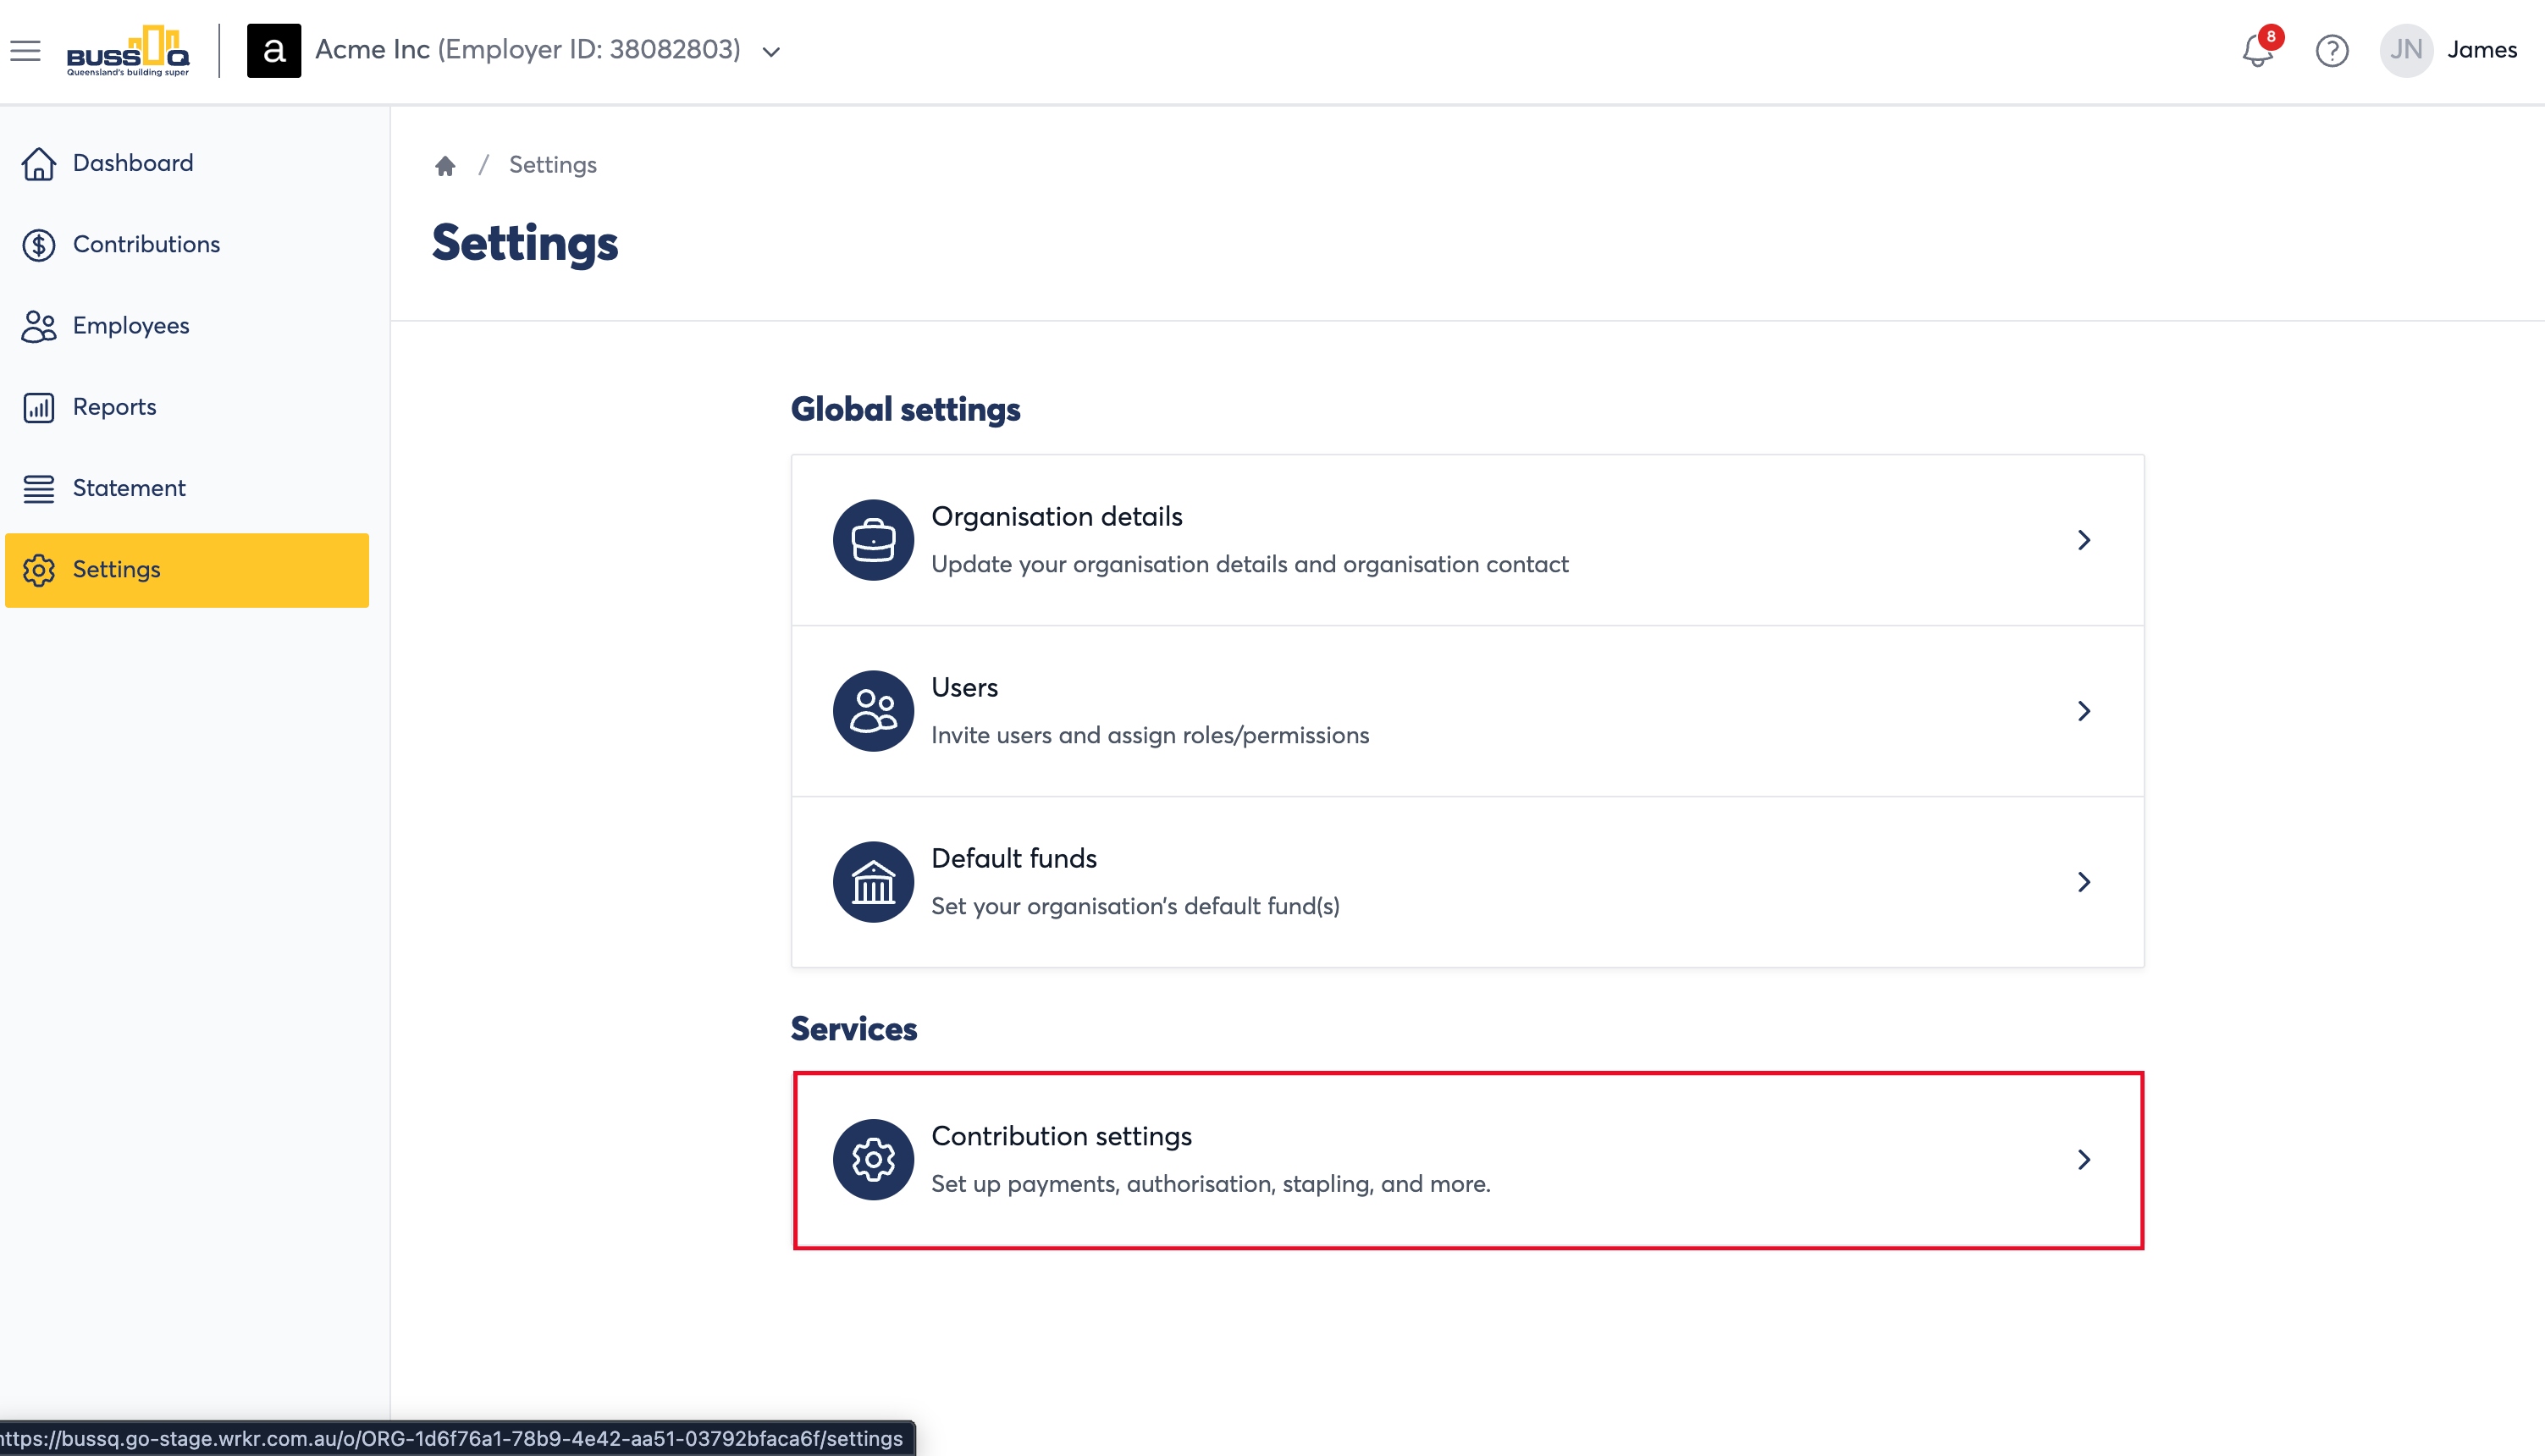Open the help question mark icon
This screenshot has width=2545, height=1456.
click(2332, 50)
